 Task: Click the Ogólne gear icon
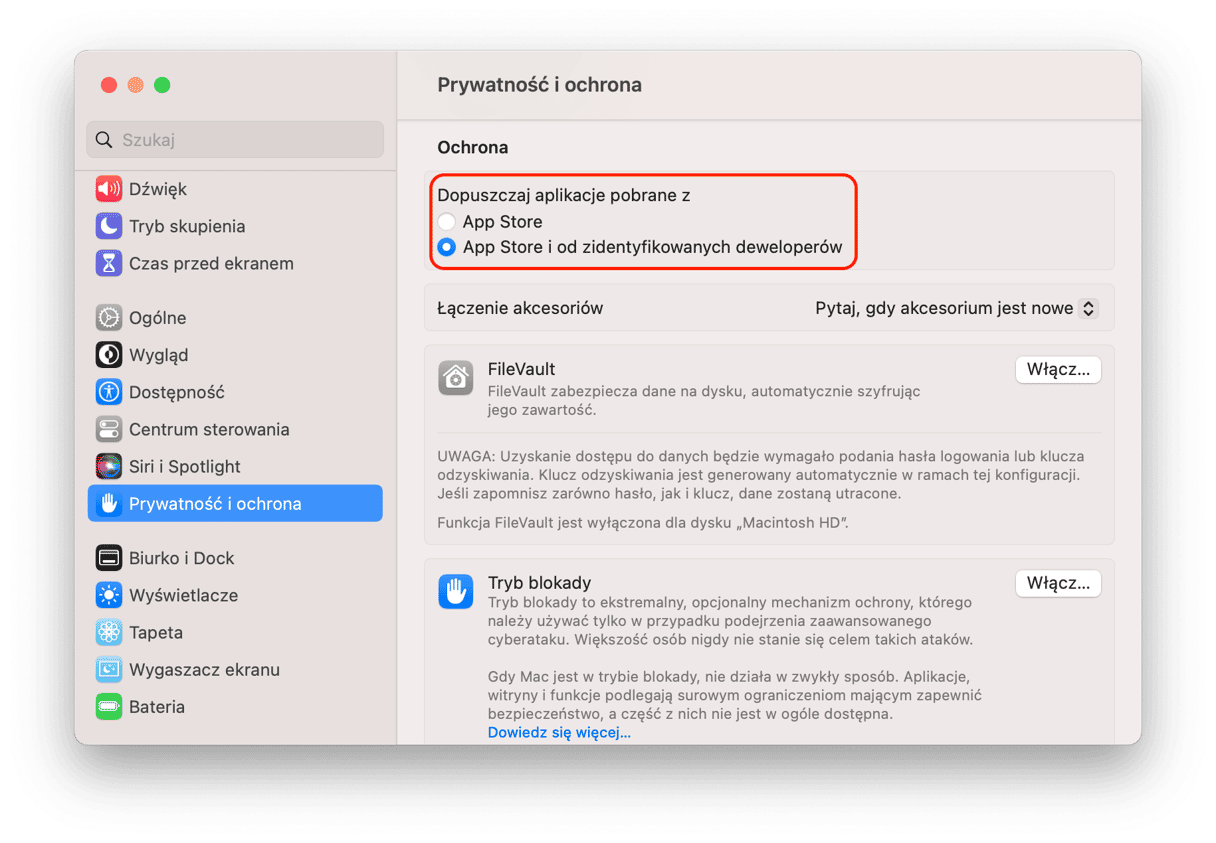pyautogui.click(x=108, y=317)
